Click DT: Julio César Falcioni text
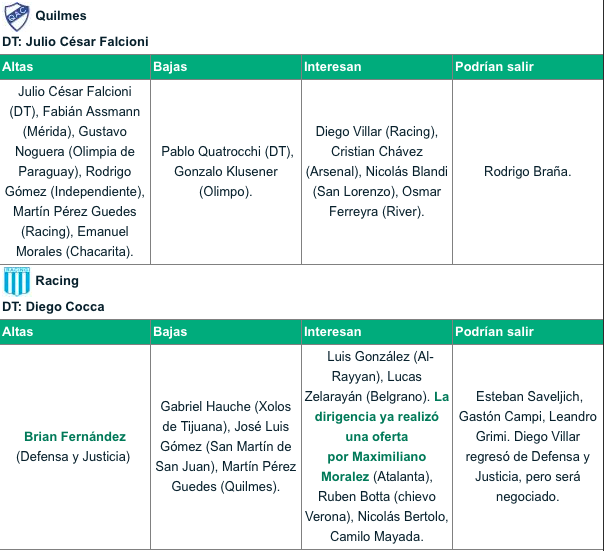The width and height of the screenshot is (605, 551). (x=75, y=42)
